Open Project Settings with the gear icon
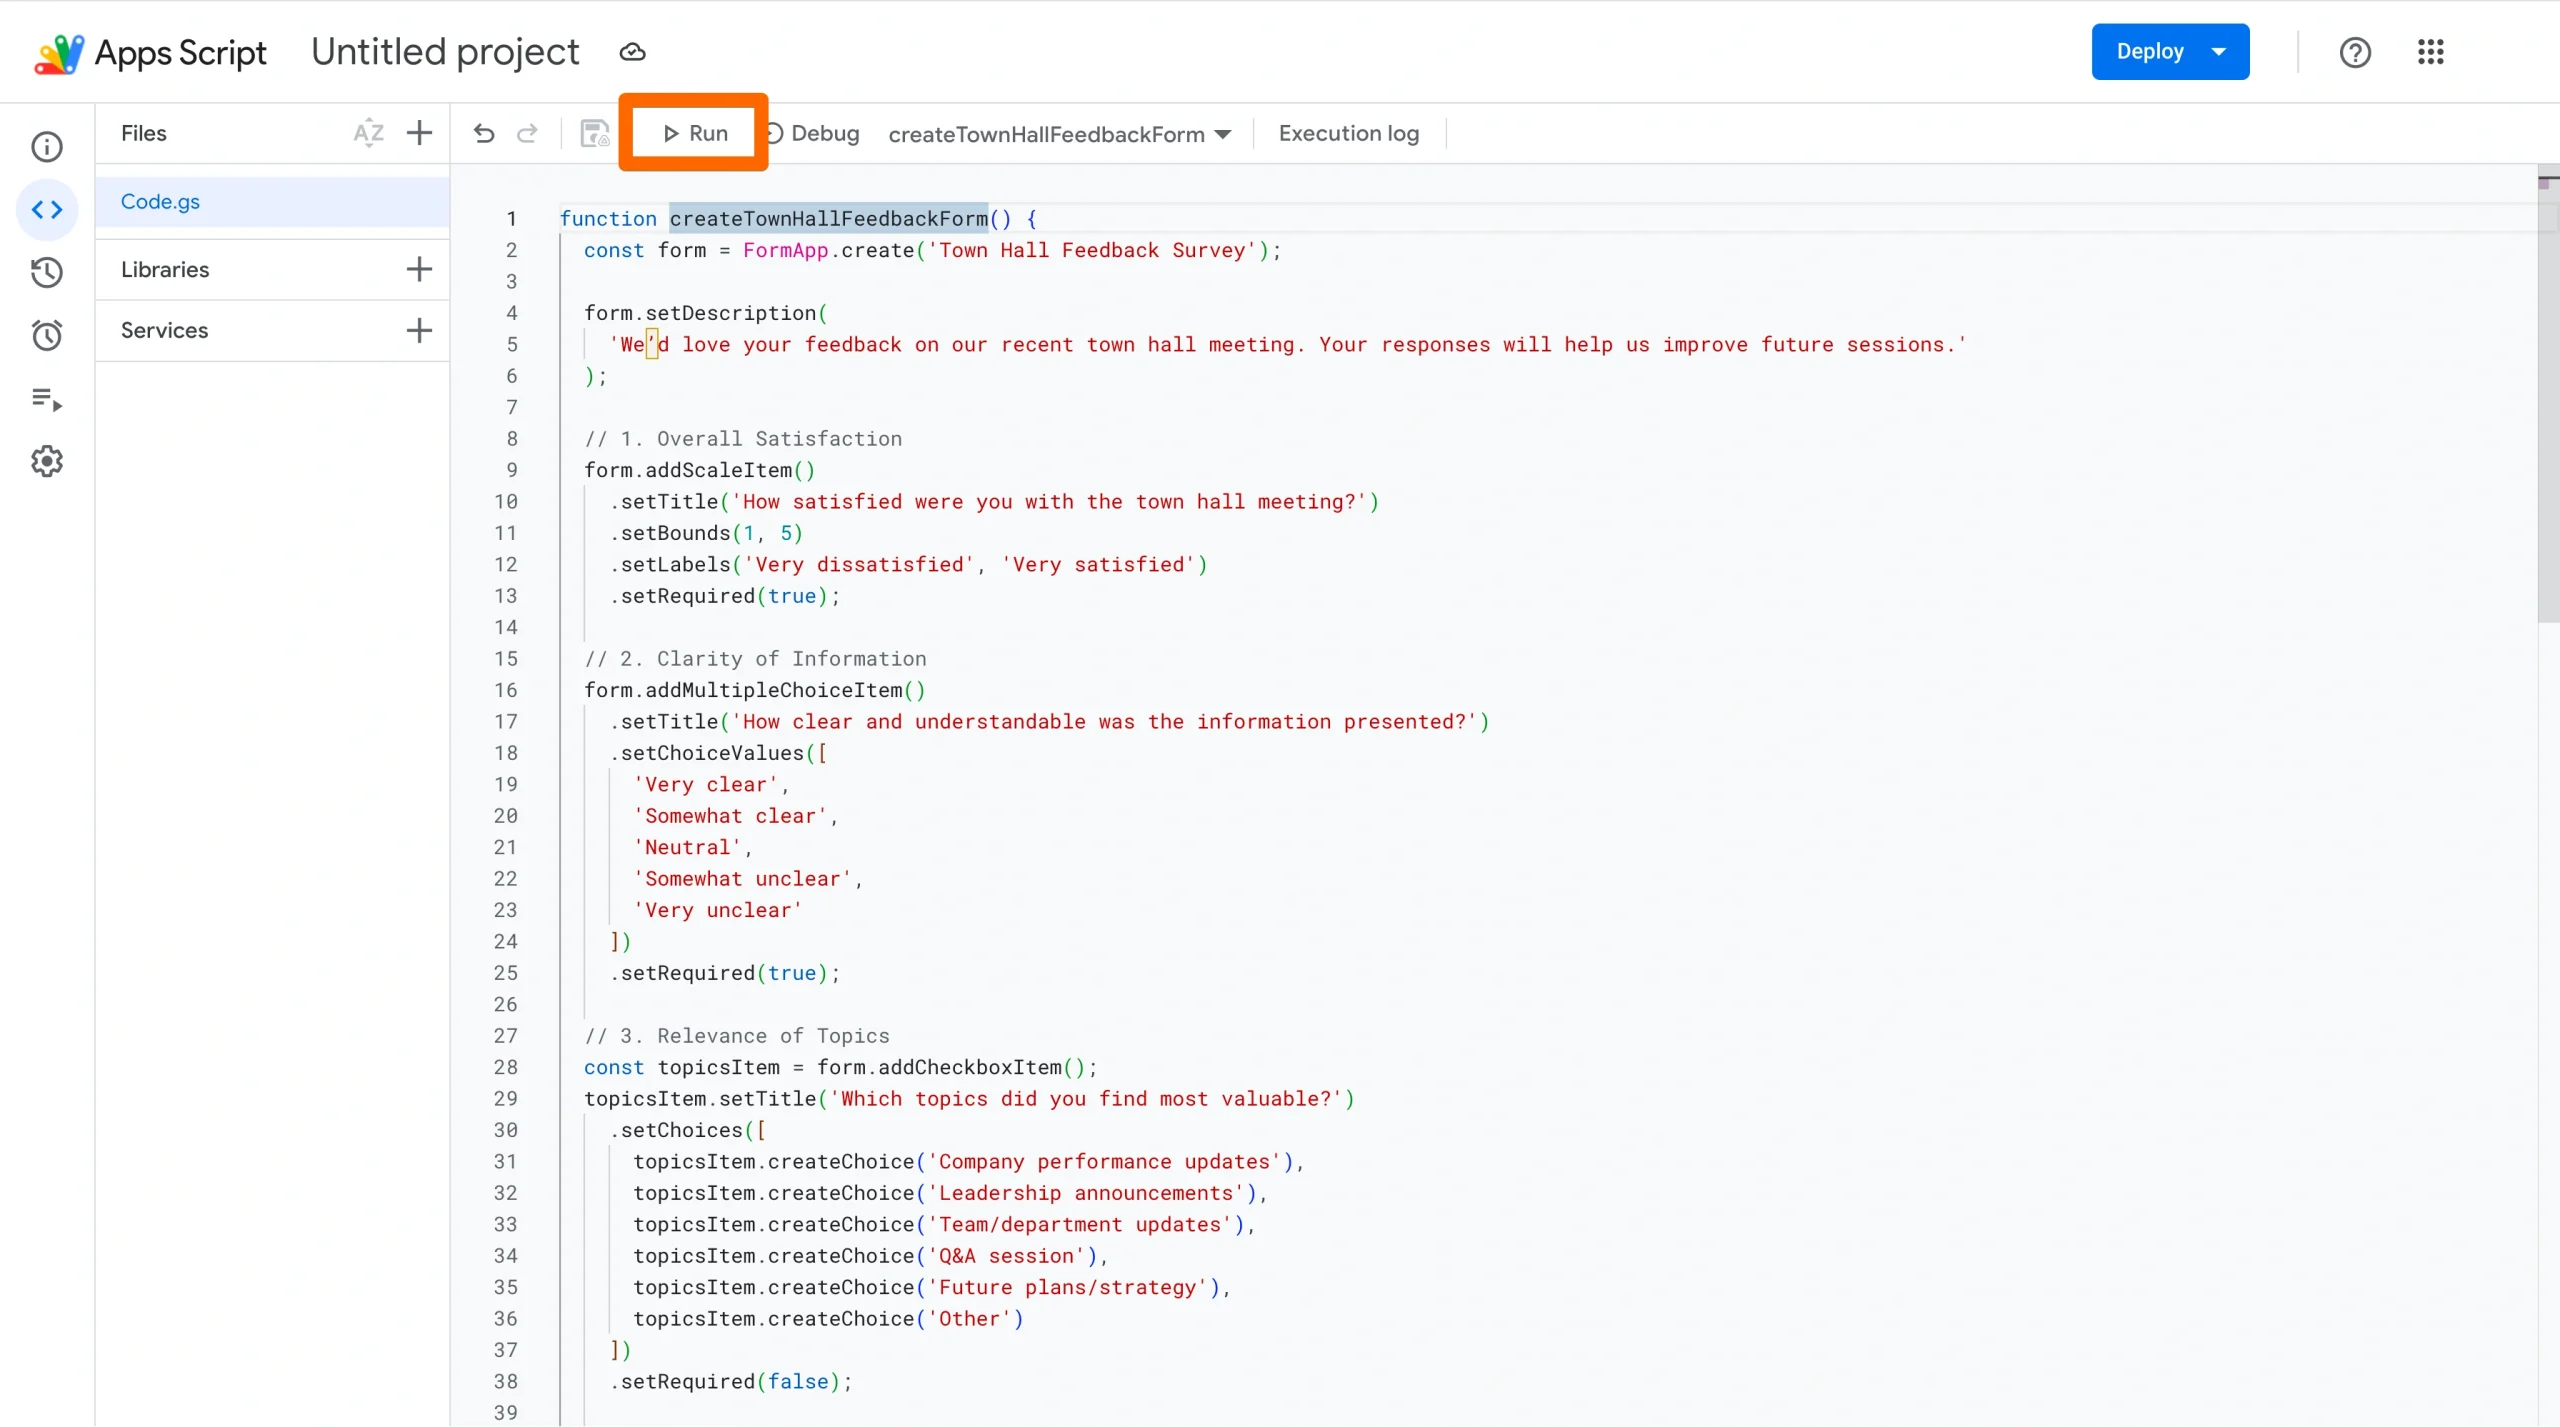The image size is (2560, 1427). pyautogui.click(x=47, y=460)
